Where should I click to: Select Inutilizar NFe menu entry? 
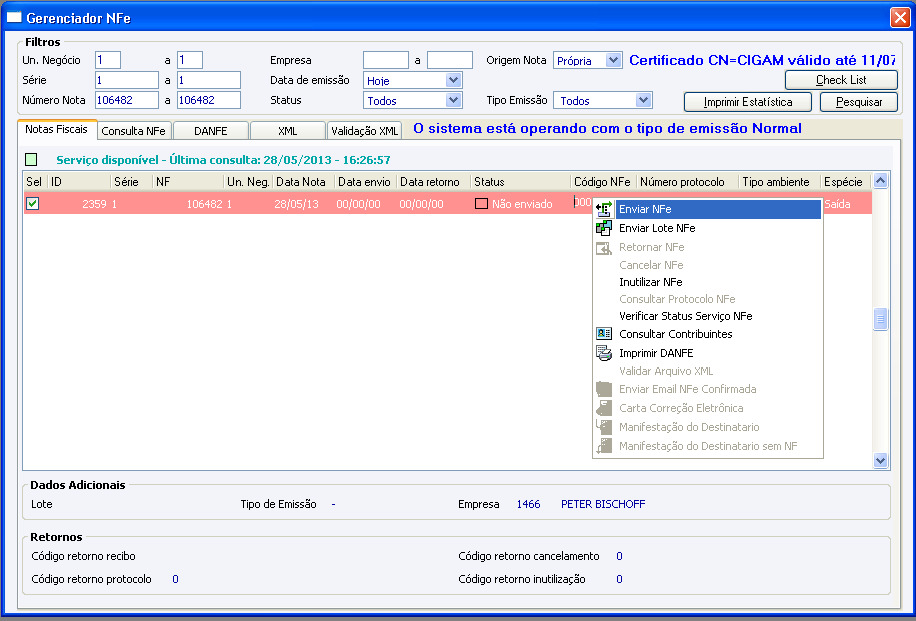pyautogui.click(x=707, y=282)
